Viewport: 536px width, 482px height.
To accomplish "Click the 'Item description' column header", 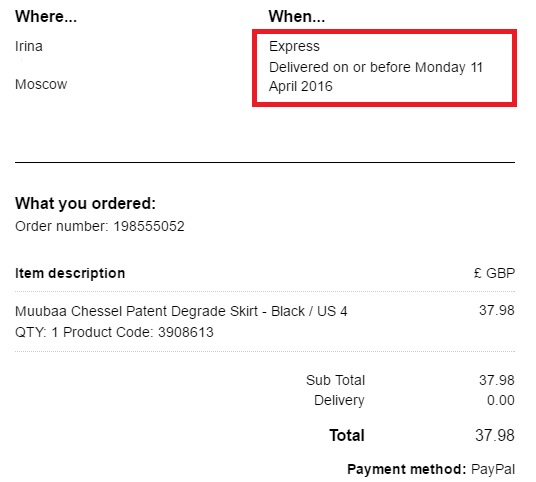I will (x=70, y=273).
